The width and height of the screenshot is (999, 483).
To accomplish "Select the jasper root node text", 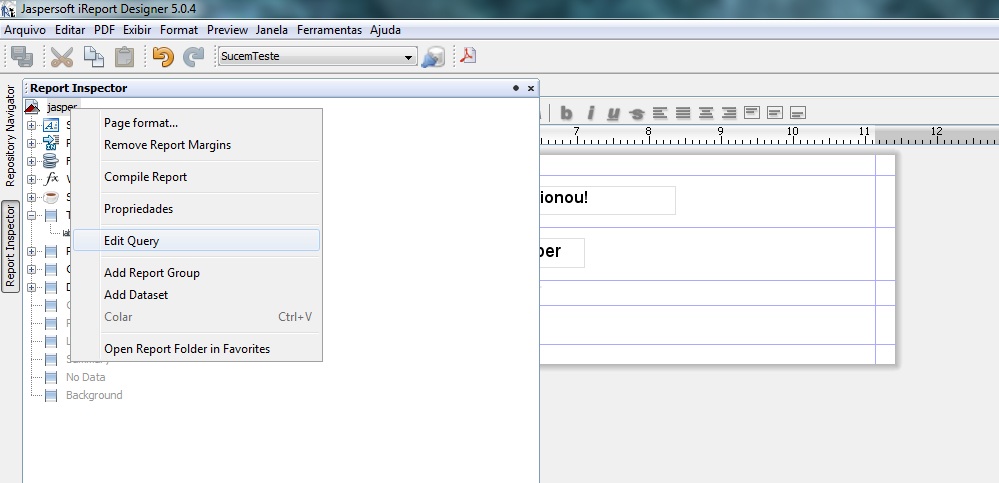I will coord(62,107).
